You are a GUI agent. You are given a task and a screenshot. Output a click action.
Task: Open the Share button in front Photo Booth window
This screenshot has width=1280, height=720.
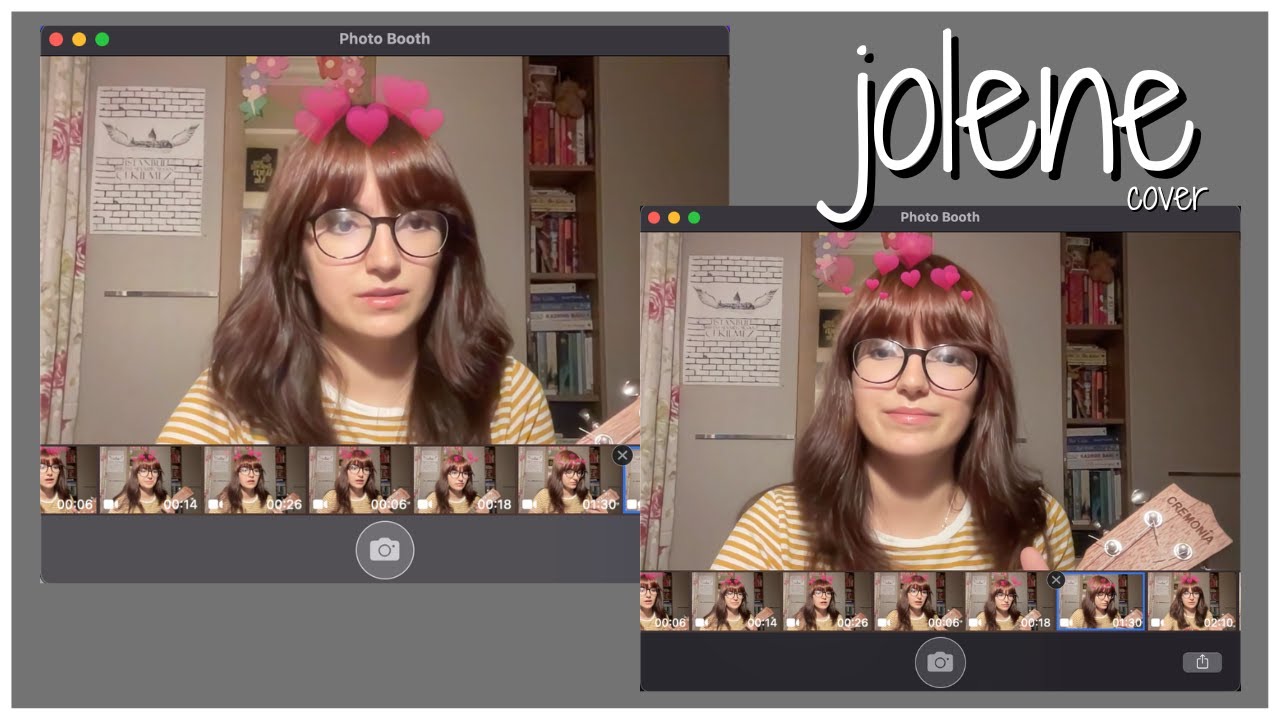[x=1202, y=662]
